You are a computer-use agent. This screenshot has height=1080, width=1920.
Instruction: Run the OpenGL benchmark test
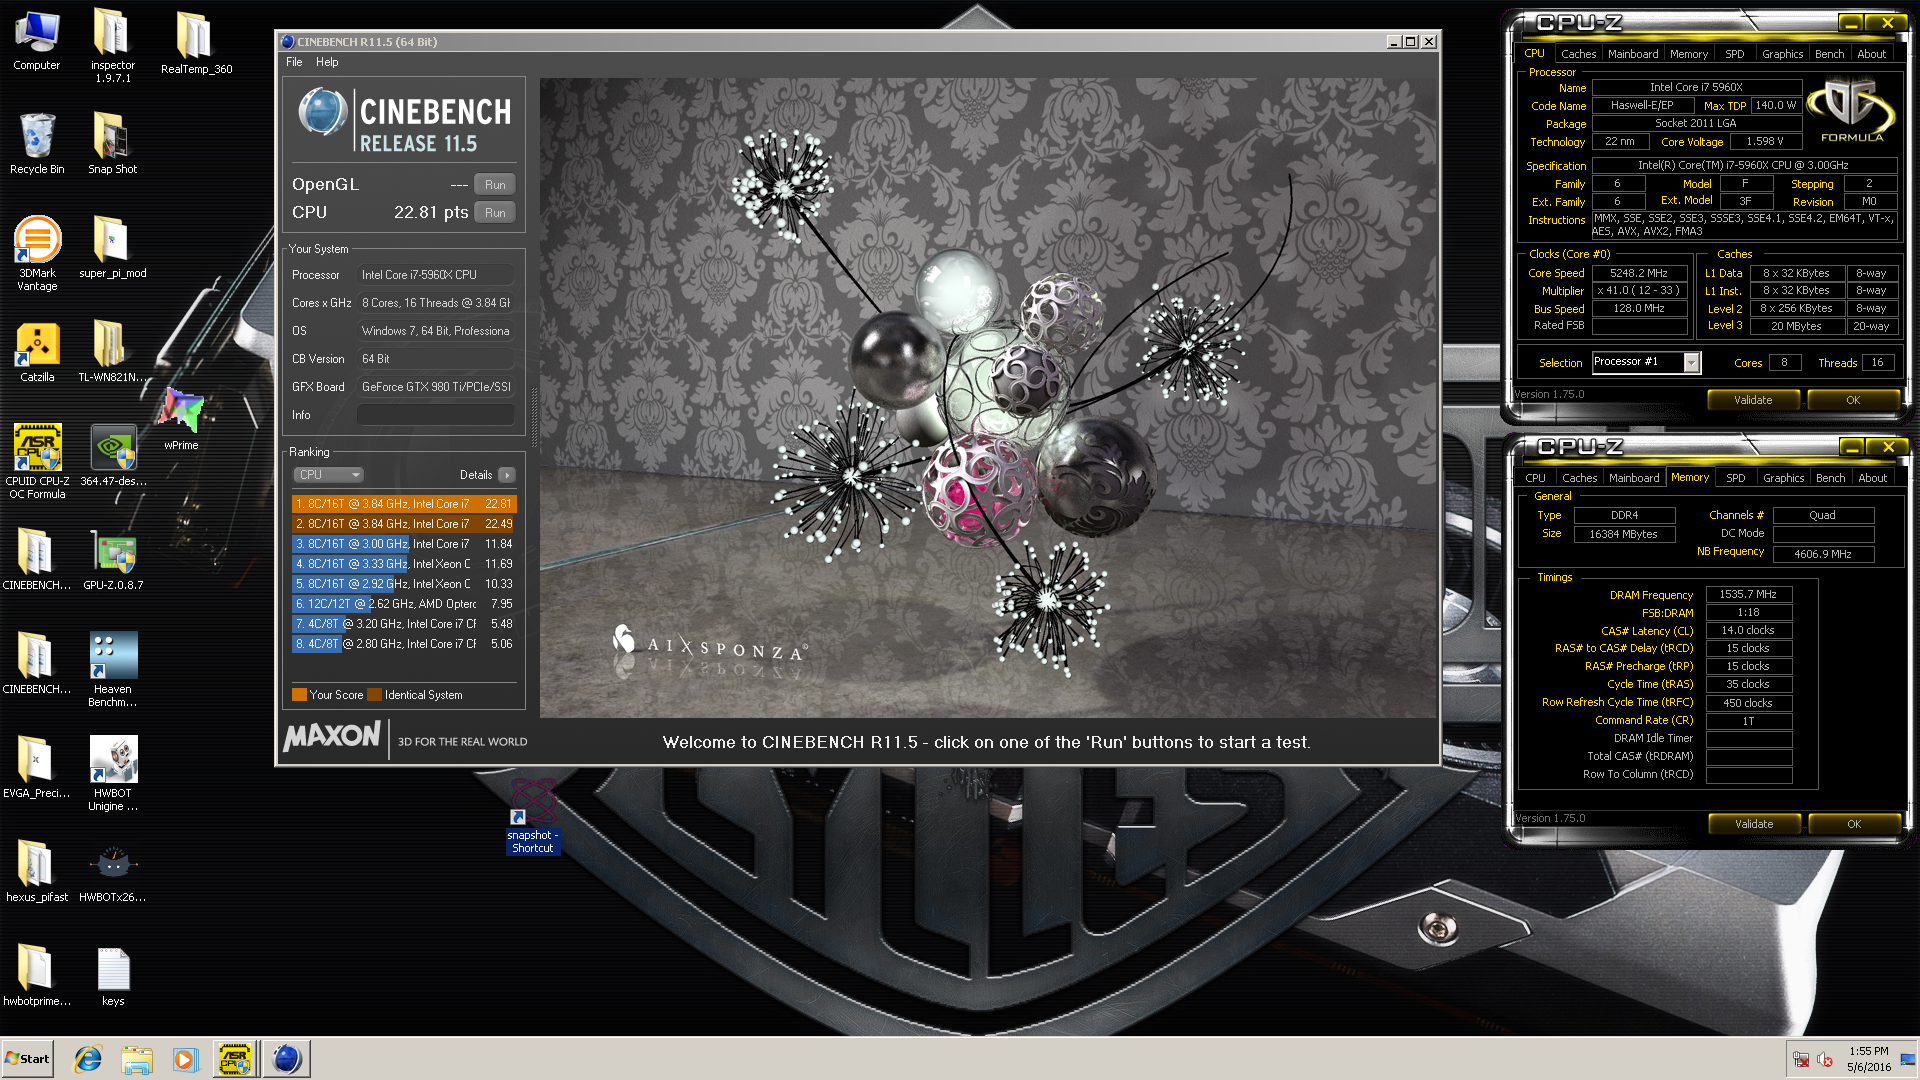[495, 185]
